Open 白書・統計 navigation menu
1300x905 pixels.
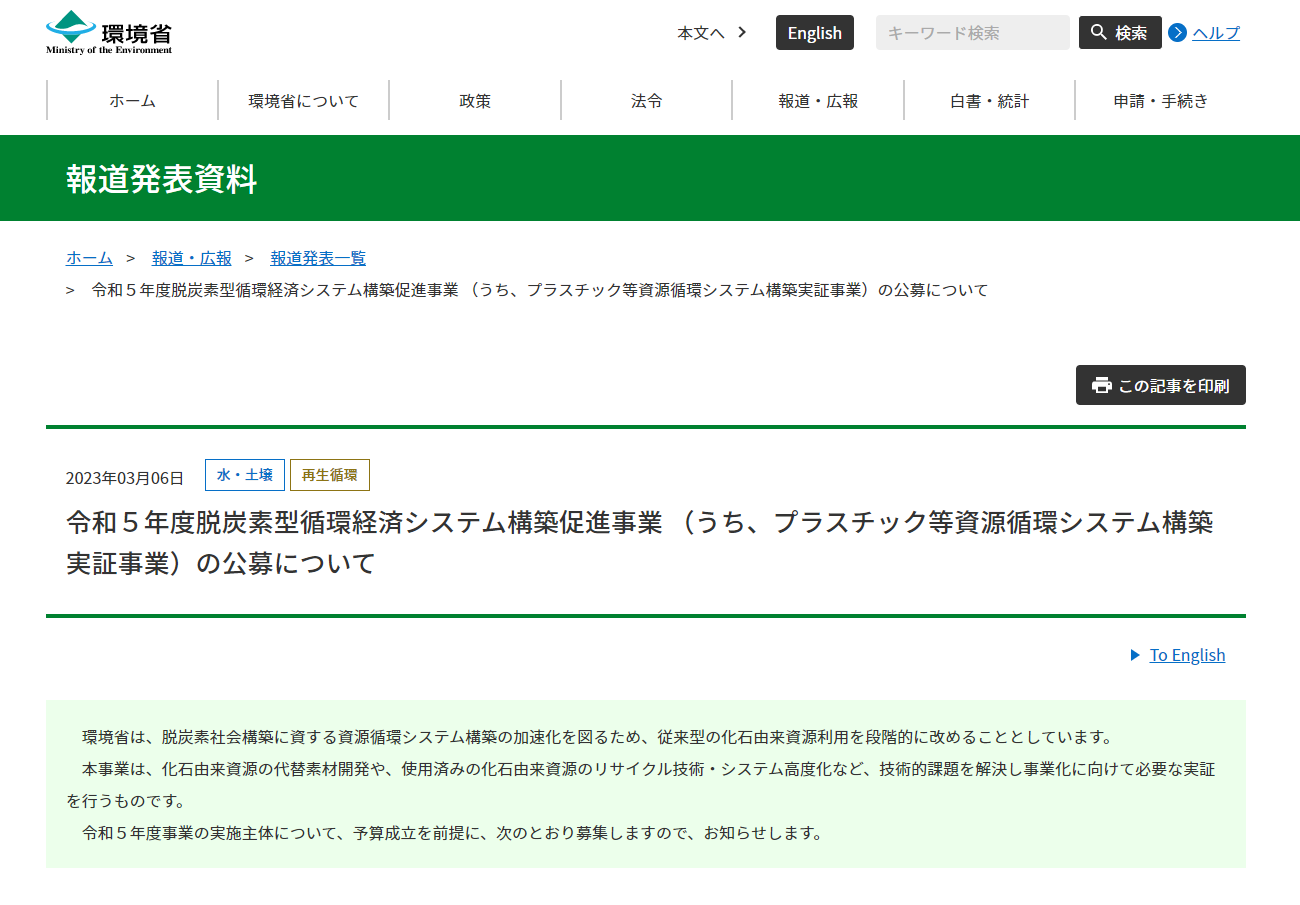point(989,100)
